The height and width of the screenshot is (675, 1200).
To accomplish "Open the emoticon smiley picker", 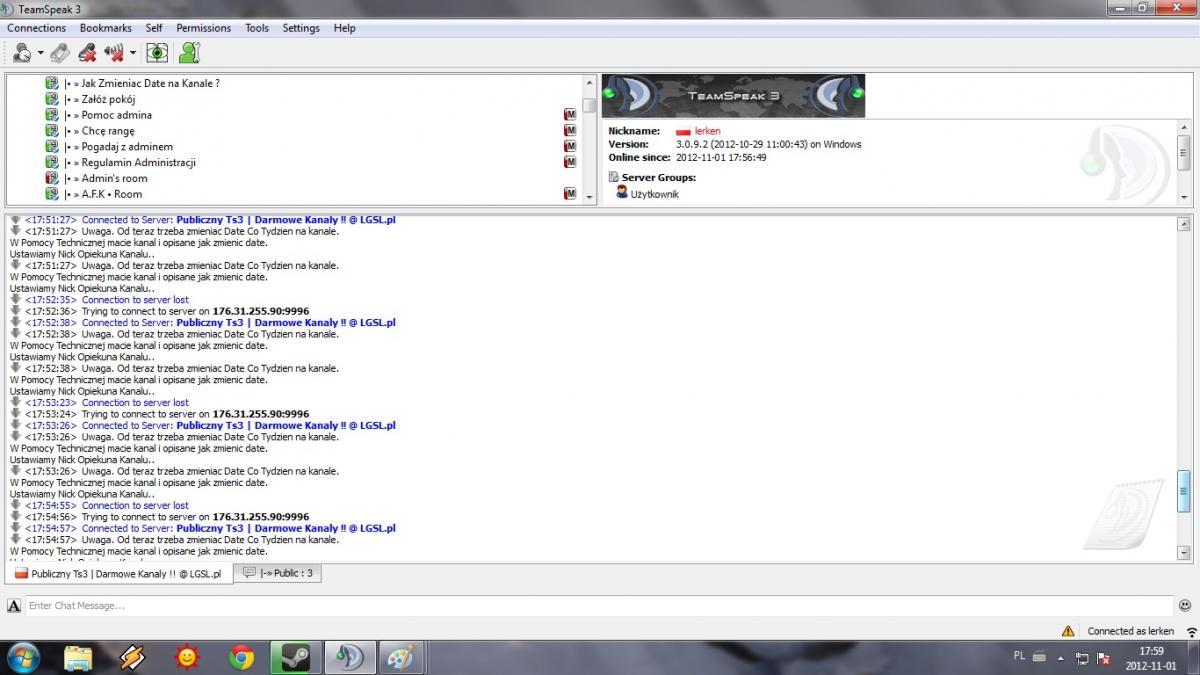I will pyautogui.click(x=1185, y=605).
